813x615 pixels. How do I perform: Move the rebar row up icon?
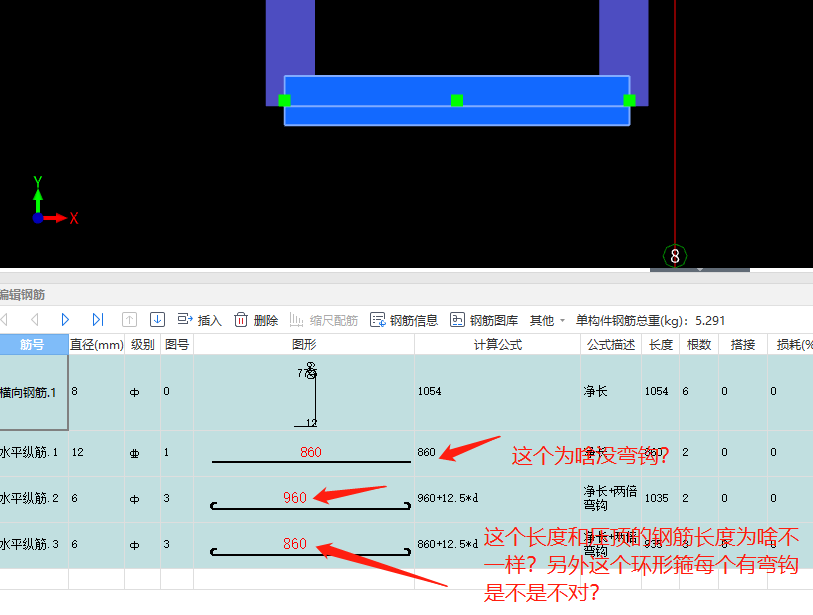click(x=129, y=319)
